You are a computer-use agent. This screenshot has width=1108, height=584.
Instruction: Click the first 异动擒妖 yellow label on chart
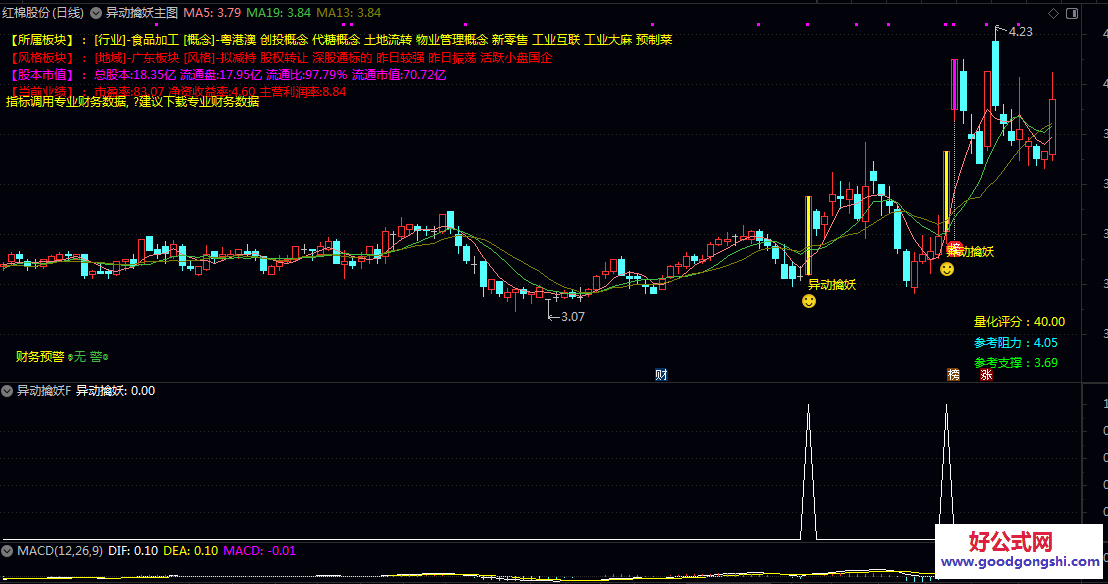coord(832,285)
